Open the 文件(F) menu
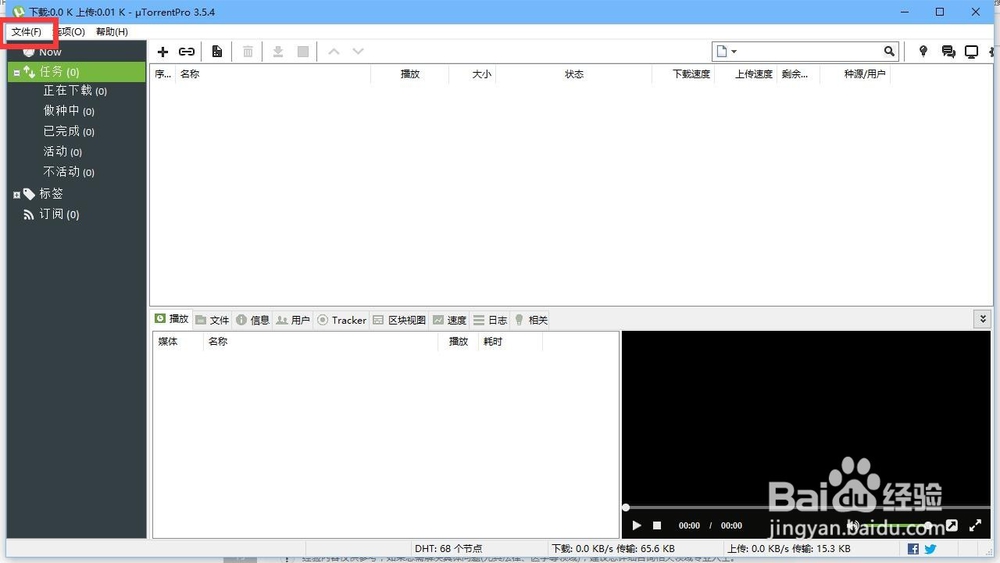Image resolution: width=1000 pixels, height=563 pixels. (26, 32)
